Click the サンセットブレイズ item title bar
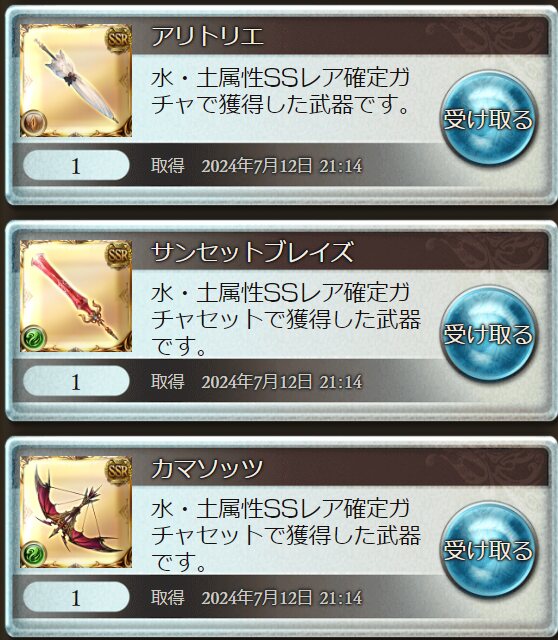558x640 pixels. coord(340,251)
